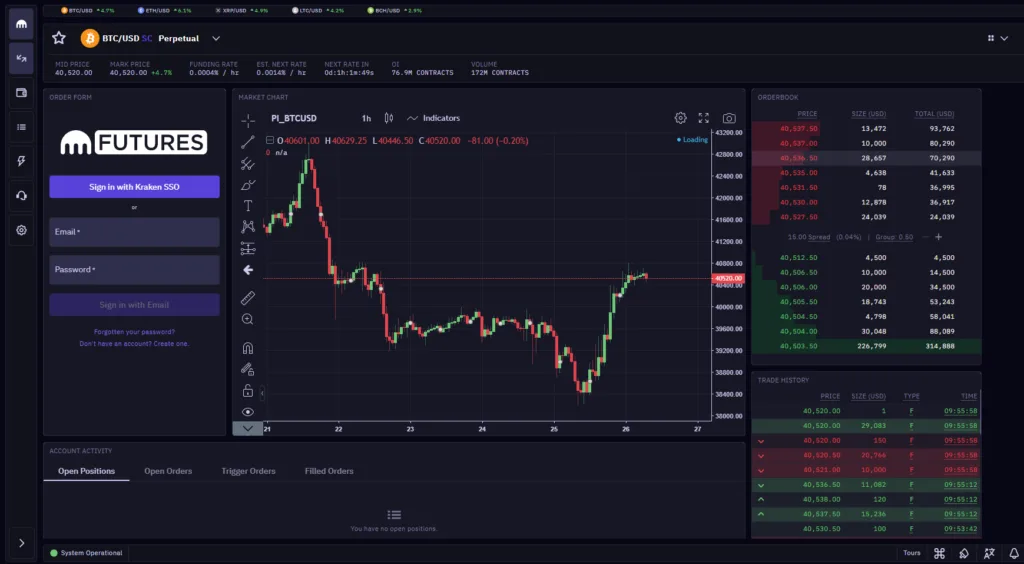1024x564 pixels.
Task: Collapse the OHLC legend minus box
Action: point(270,140)
